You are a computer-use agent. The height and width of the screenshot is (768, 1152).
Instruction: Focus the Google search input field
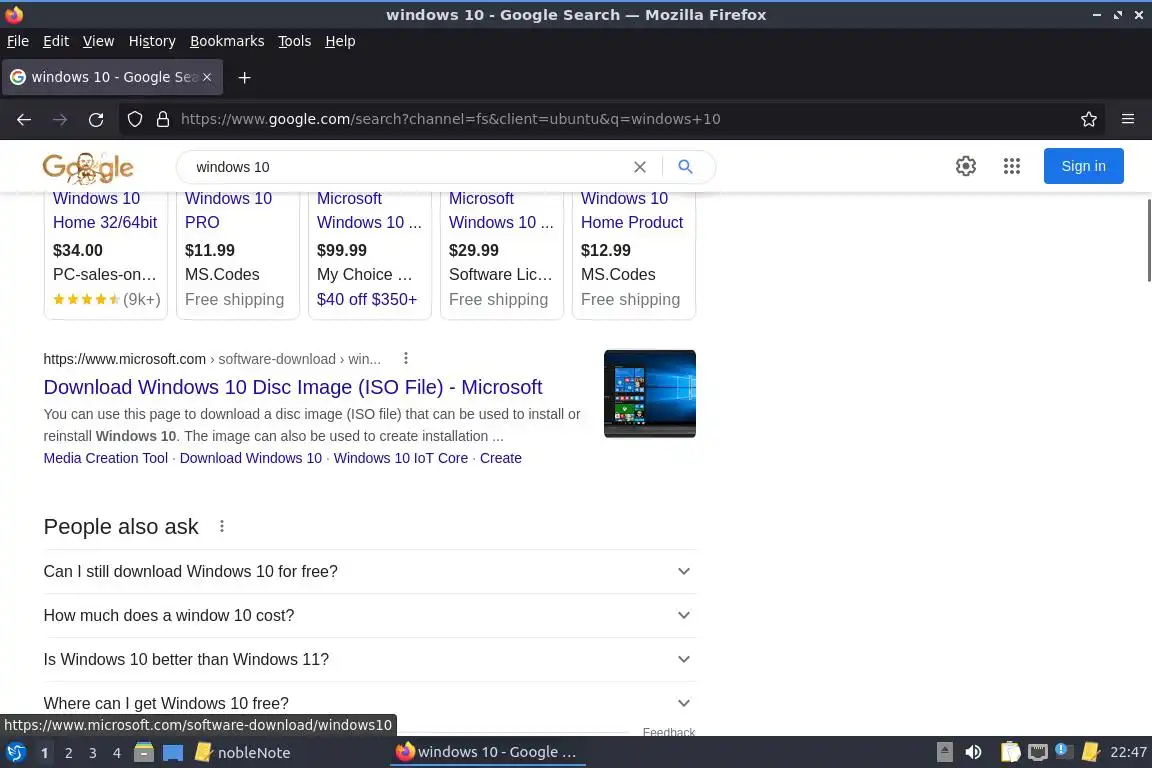(x=408, y=167)
